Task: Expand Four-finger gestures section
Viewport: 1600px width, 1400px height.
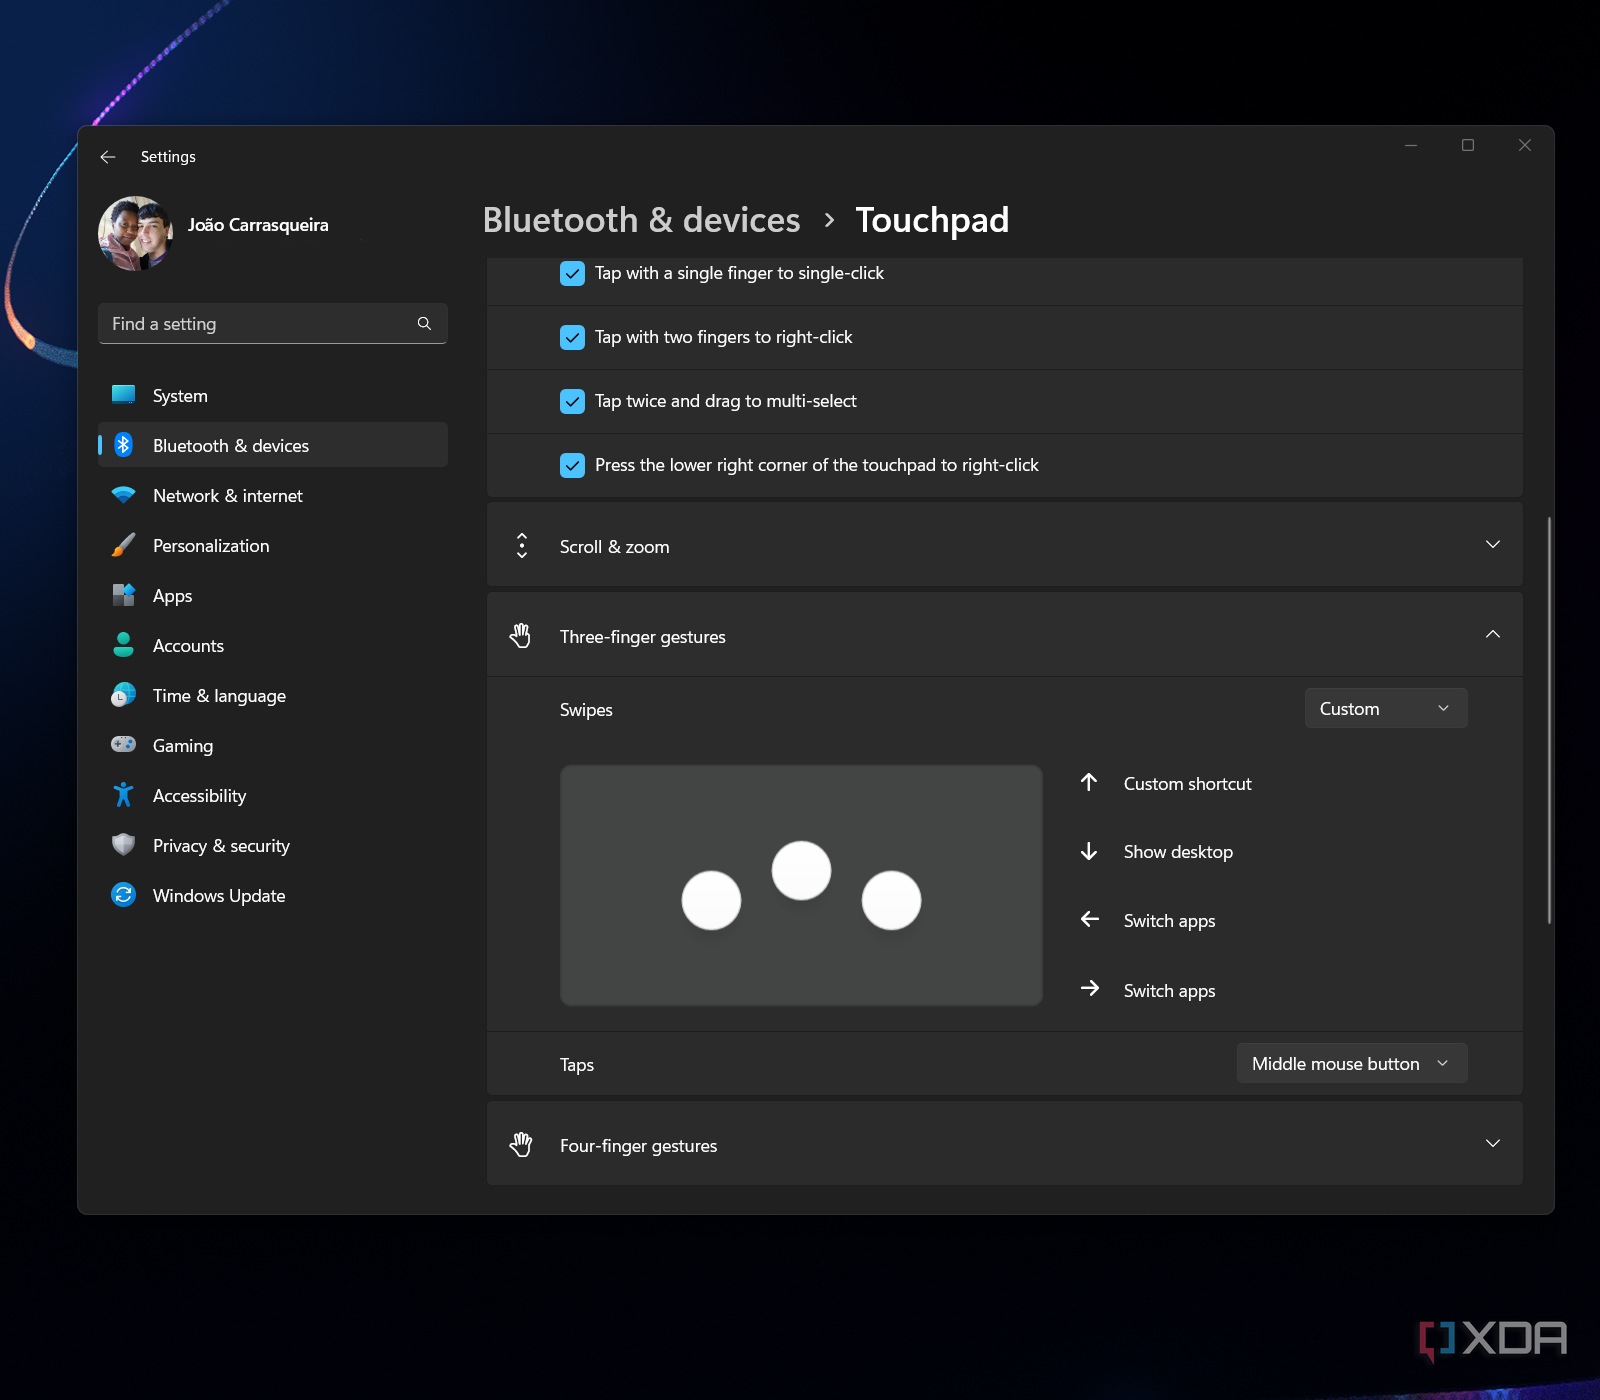Action: point(1004,1145)
